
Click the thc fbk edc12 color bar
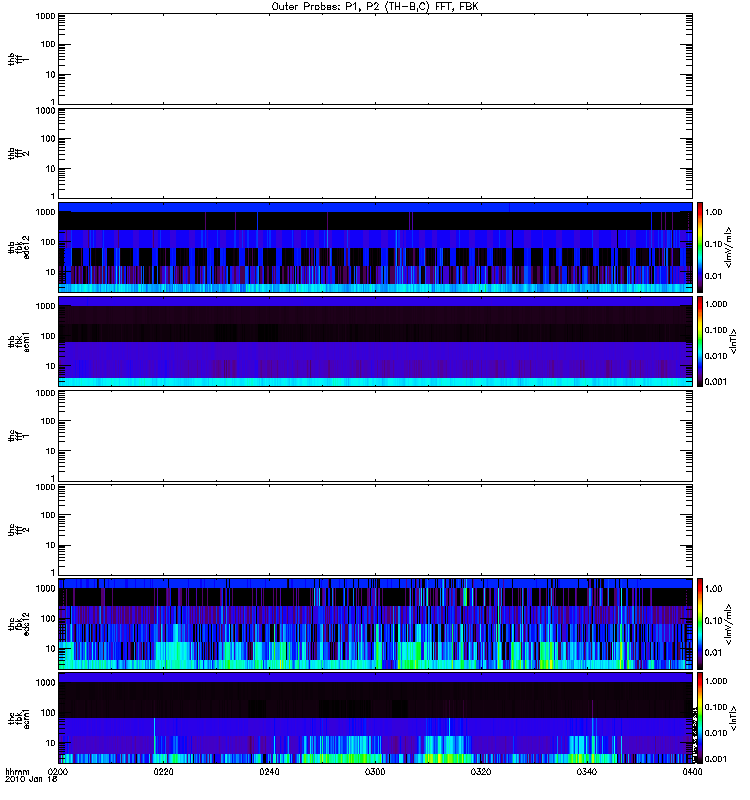pos(700,623)
